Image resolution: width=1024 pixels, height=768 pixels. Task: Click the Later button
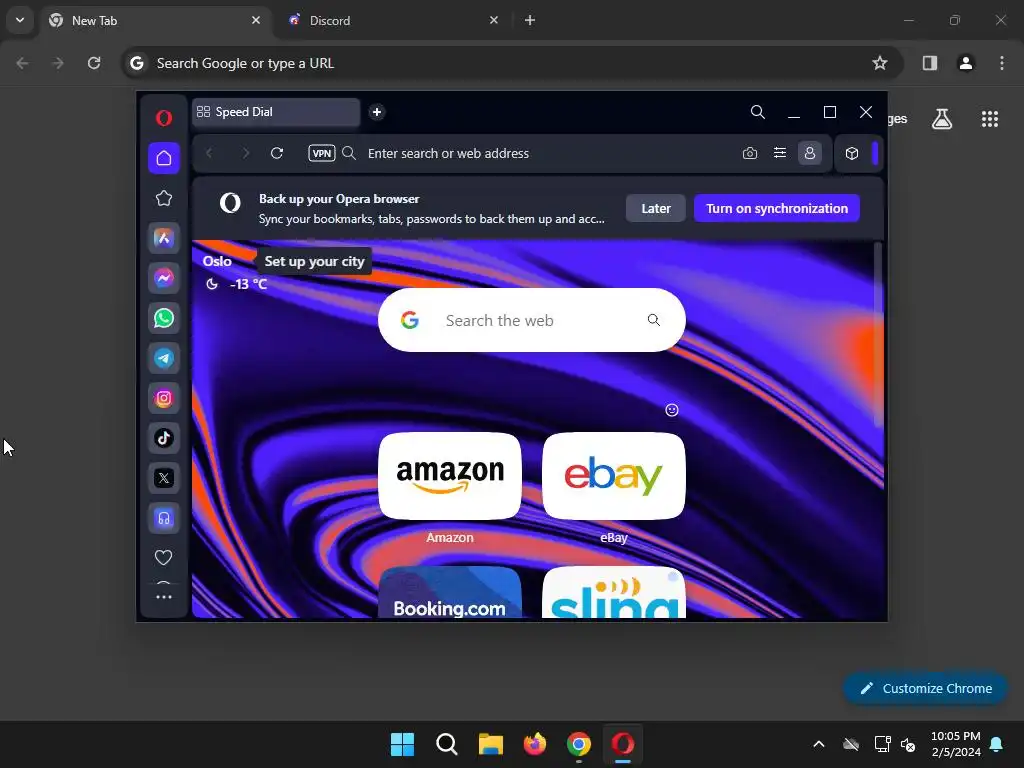tap(656, 208)
